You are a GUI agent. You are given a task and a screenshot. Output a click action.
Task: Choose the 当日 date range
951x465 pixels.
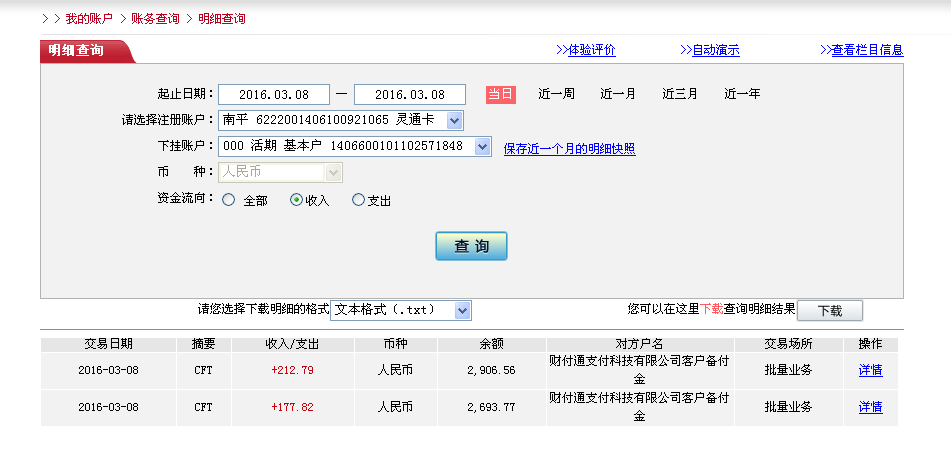coord(500,94)
